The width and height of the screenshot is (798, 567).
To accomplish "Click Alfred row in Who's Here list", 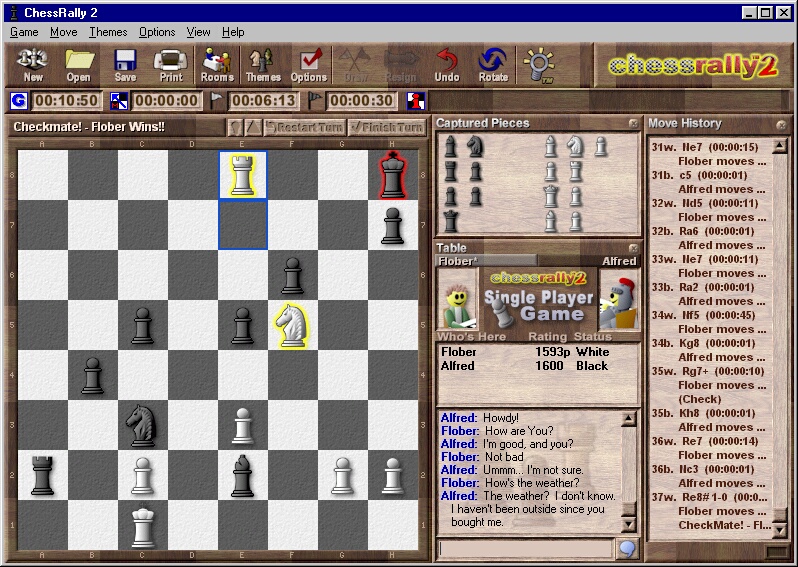I will 537,365.
